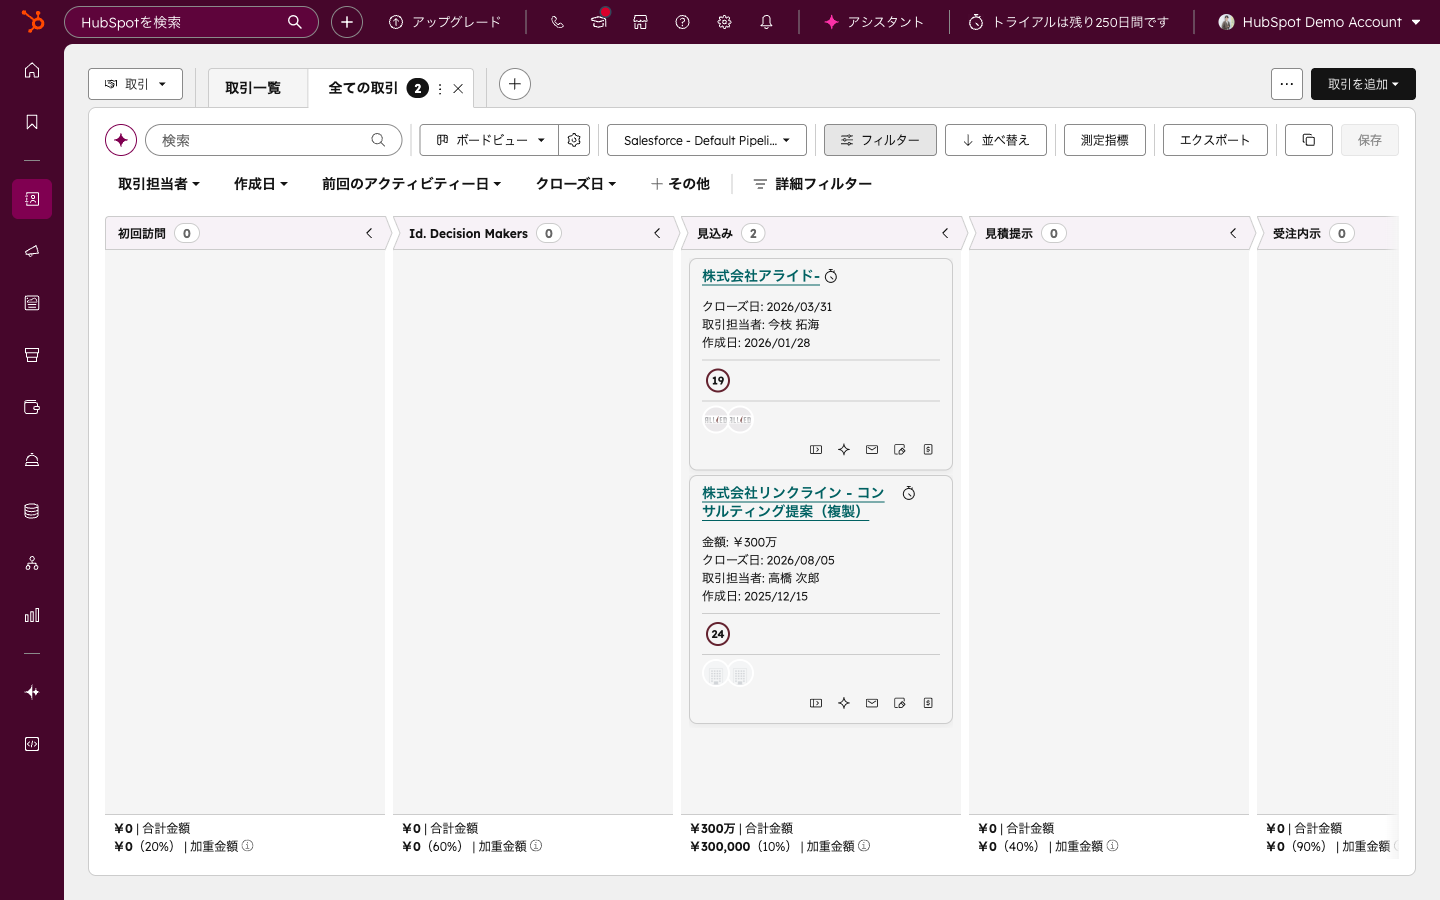Collapse the 見込み pipeline column
This screenshot has width=1440, height=900.
pos(945,233)
